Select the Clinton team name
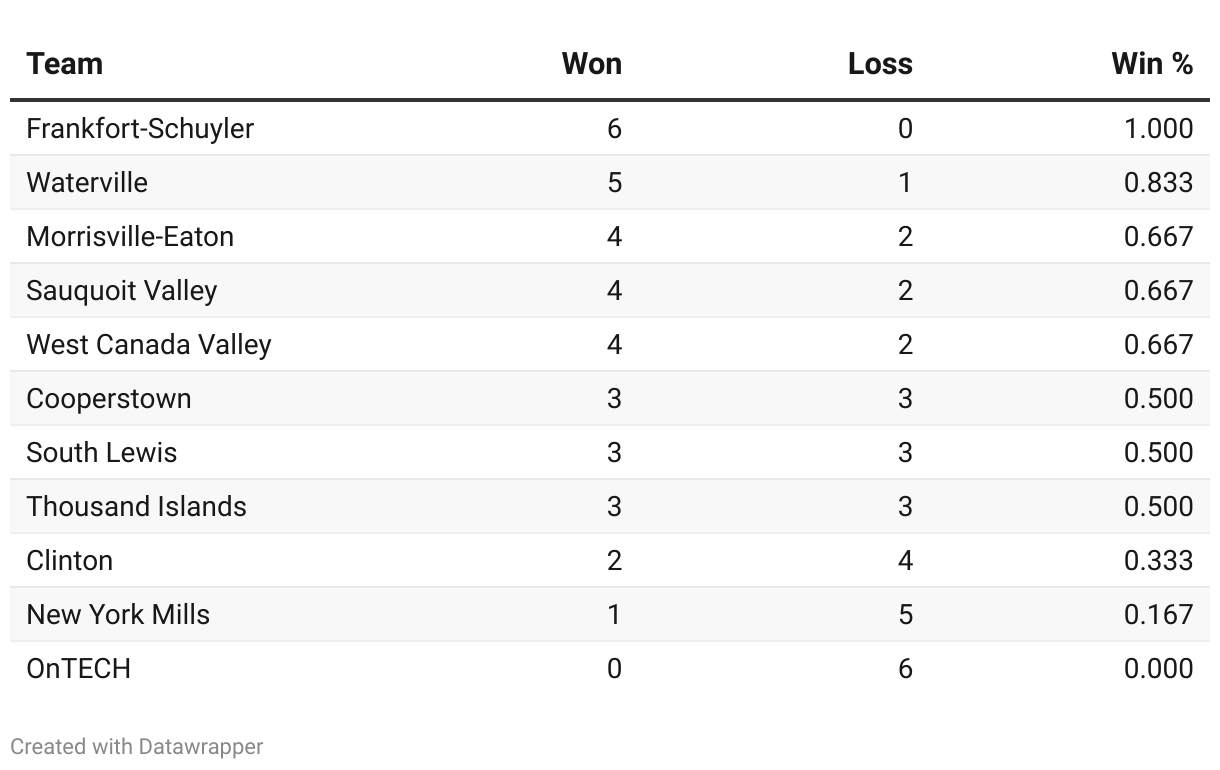The width and height of the screenshot is (1220, 770). click(70, 560)
